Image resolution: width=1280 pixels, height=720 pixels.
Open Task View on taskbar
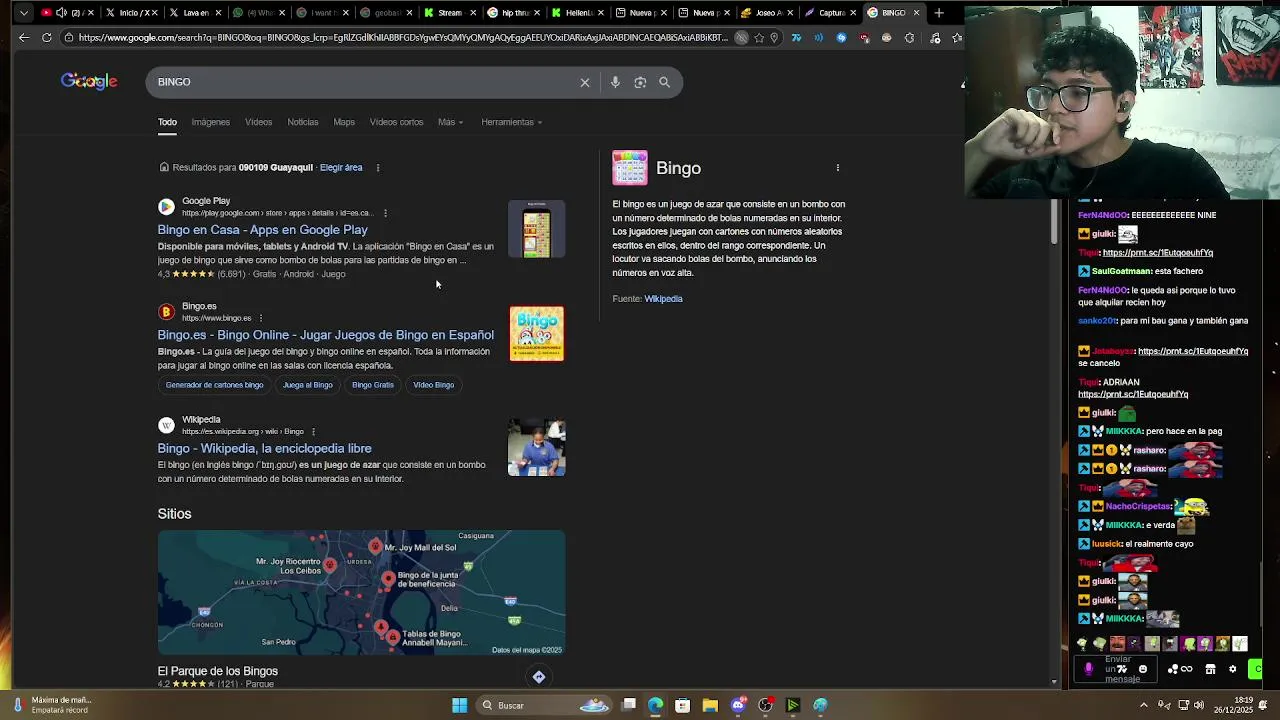[x=628, y=705]
